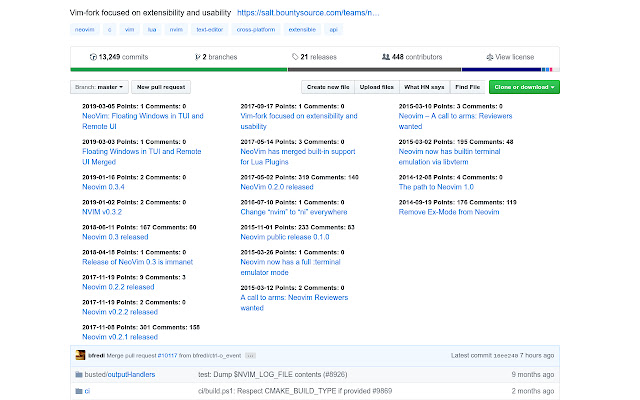This screenshot has height=400, width=640.
Task: Open the busted folder icon
Action: [78, 374]
